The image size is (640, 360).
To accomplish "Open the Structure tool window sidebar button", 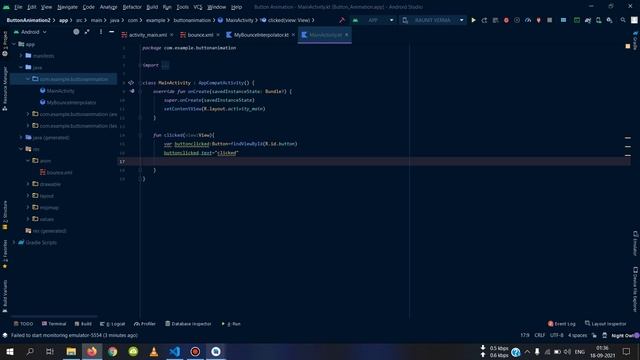I will pos(5,215).
